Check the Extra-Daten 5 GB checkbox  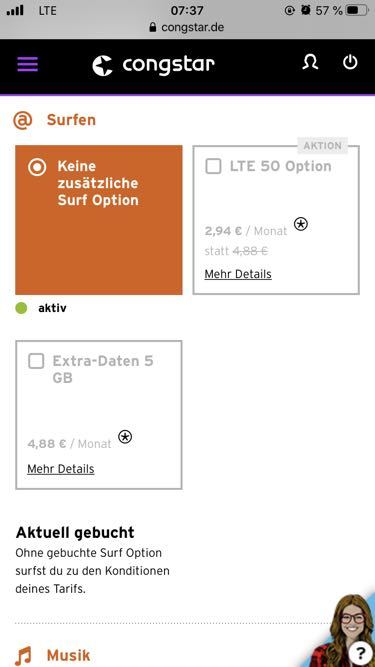coord(36,361)
